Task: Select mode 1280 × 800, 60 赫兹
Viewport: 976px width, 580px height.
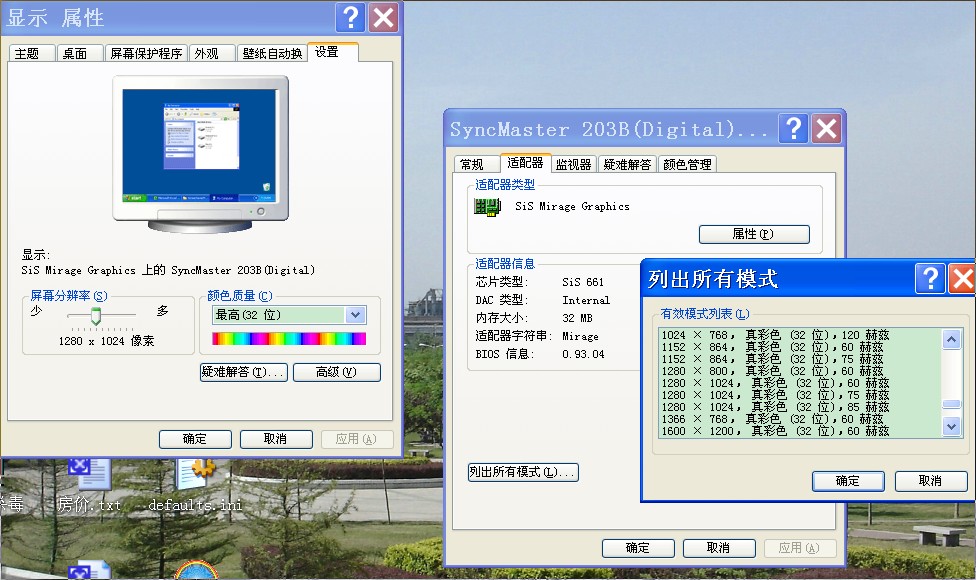Action: (x=800, y=371)
